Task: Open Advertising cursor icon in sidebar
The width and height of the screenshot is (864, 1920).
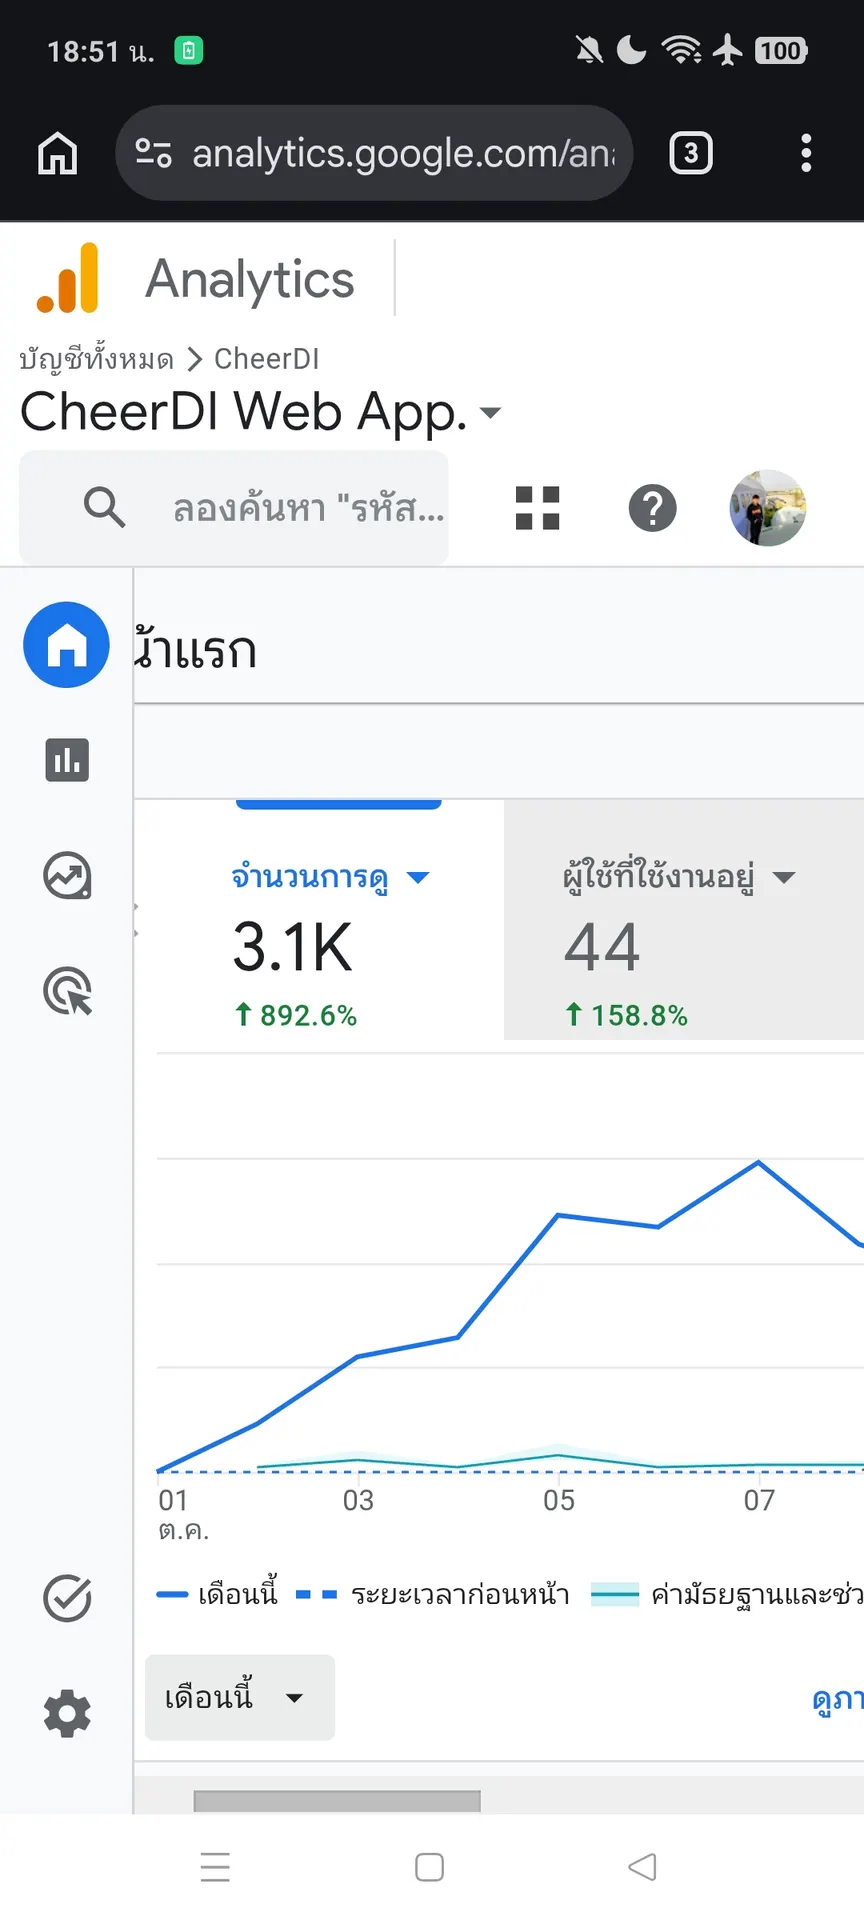Action: click(67, 992)
